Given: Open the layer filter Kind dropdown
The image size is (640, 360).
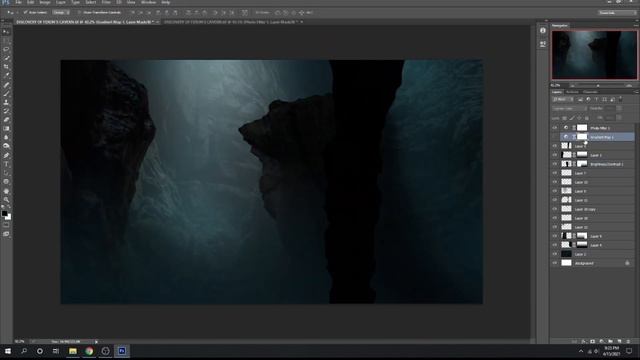Looking at the screenshot, I should [x=563, y=99].
